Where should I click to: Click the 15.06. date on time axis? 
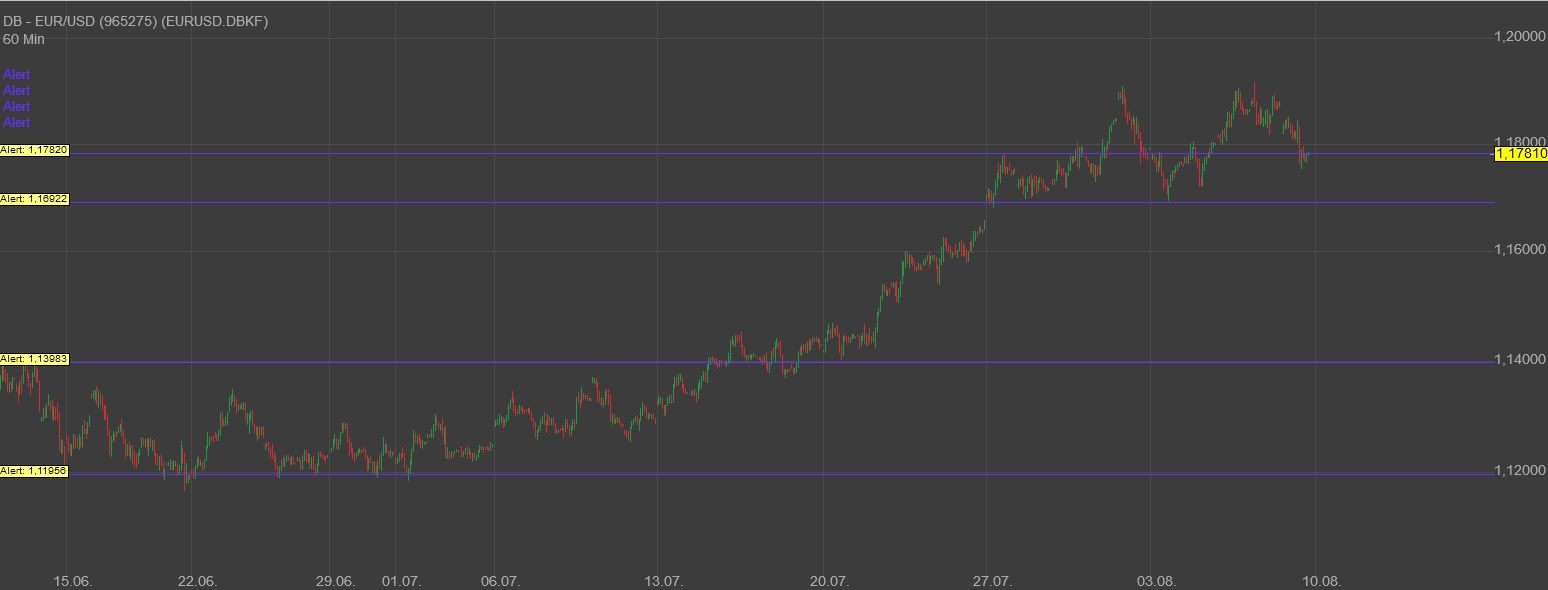[73, 581]
